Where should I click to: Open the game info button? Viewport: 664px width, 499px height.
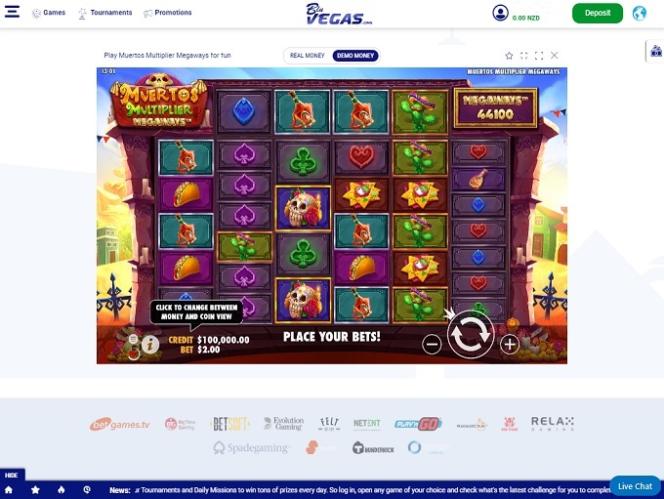pyautogui.click(x=150, y=345)
